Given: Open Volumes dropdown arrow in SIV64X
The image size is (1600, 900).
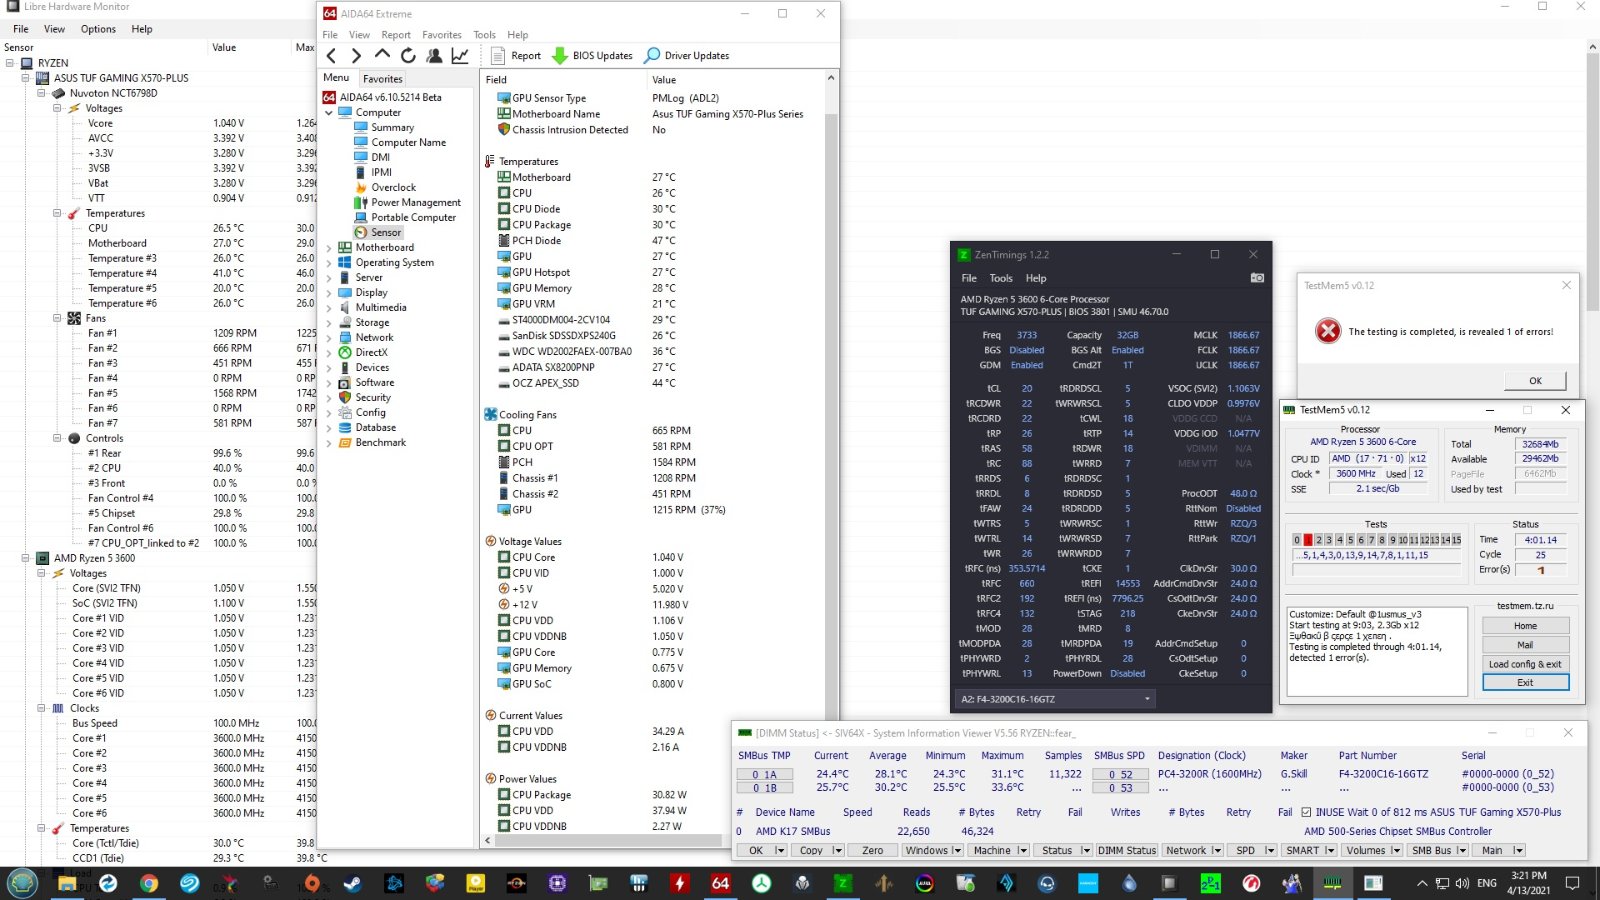Looking at the screenshot, I should click(1395, 850).
